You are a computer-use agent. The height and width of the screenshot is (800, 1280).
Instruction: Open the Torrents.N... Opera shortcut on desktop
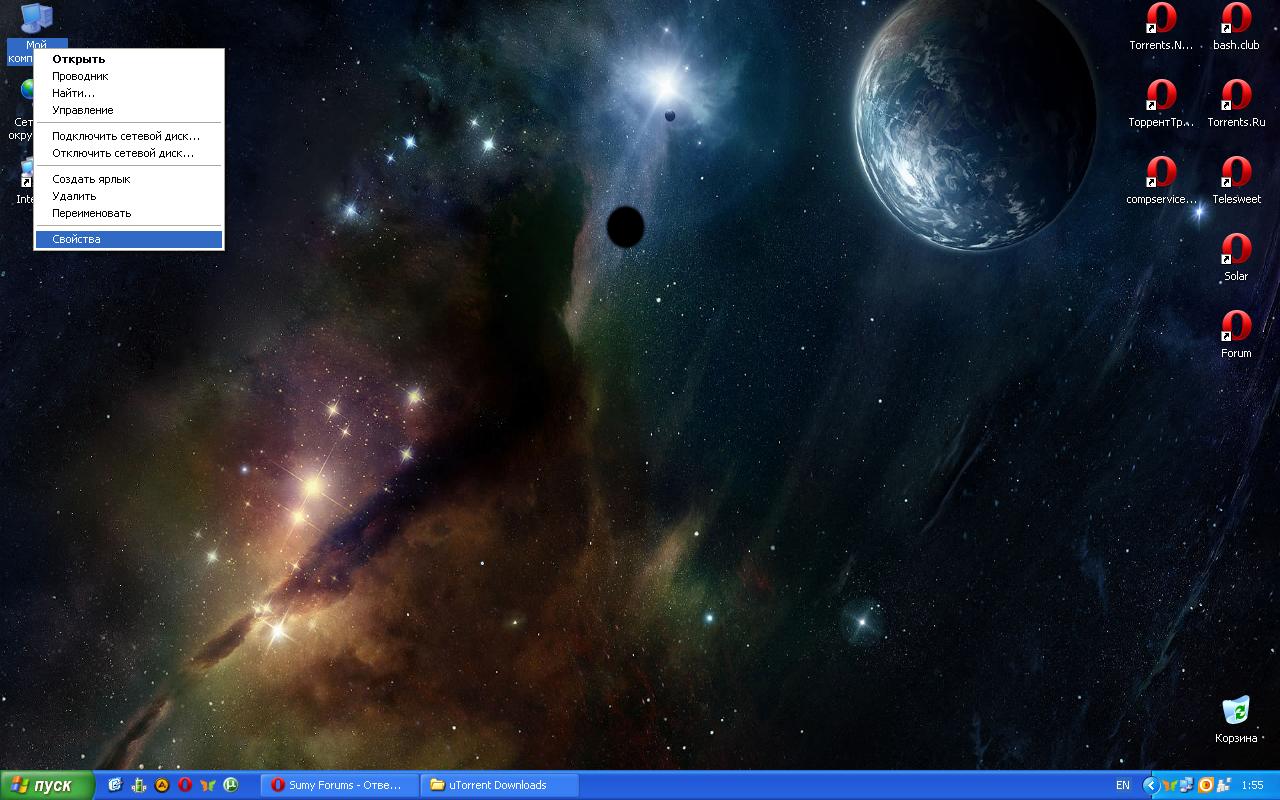coord(1161,21)
